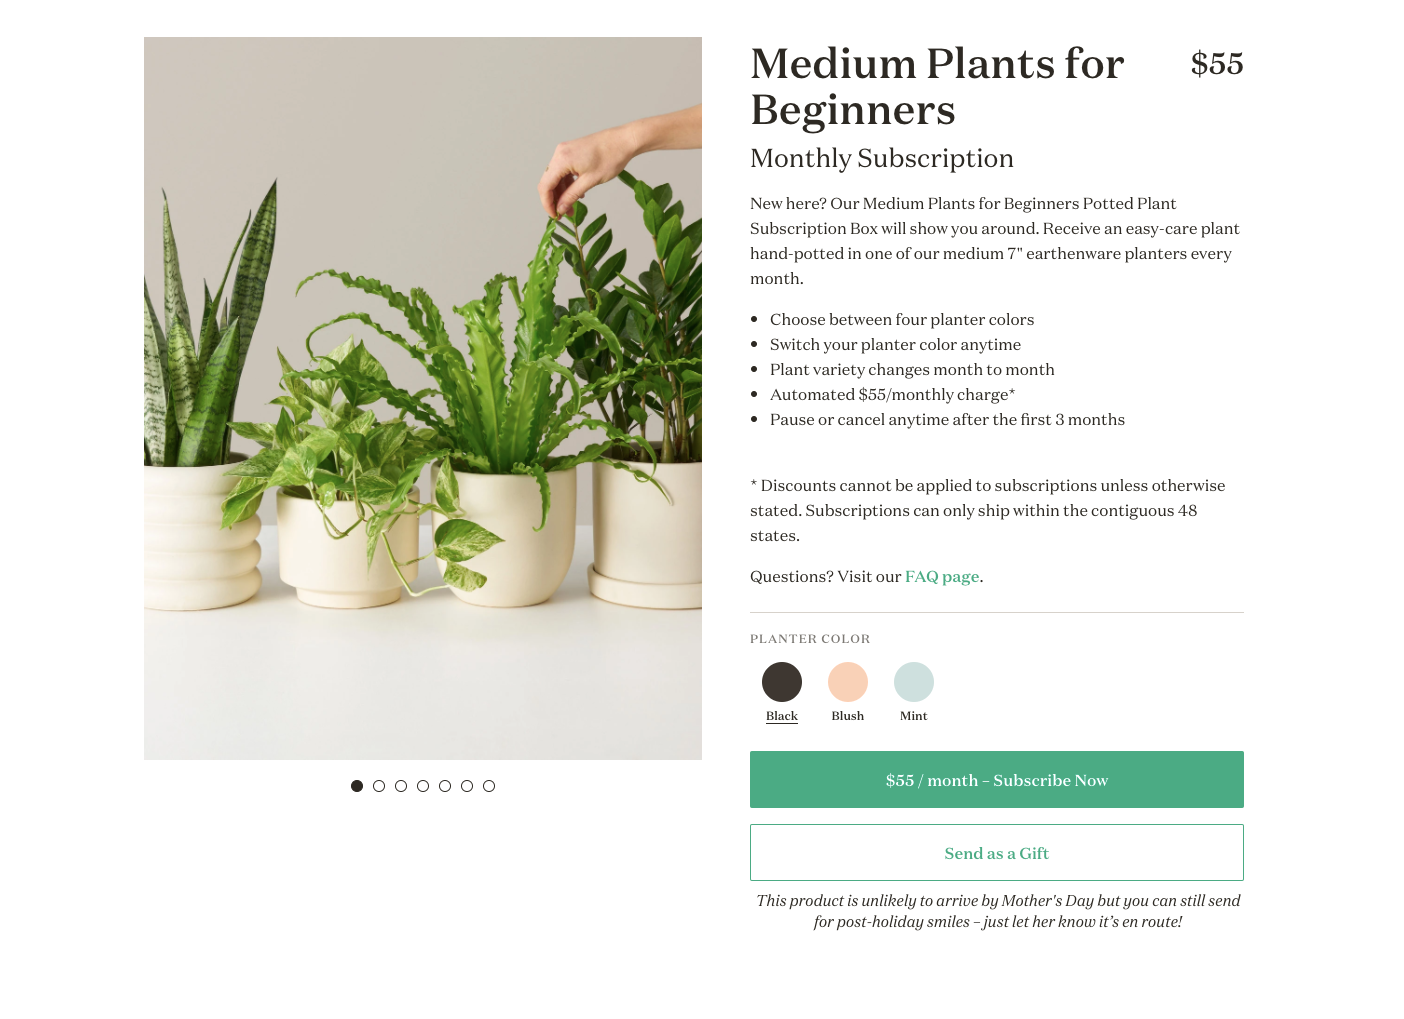Viewport: 1404px width, 1019px height.
Task: Click the Monthly Subscription subtitle
Action: pyautogui.click(x=882, y=159)
